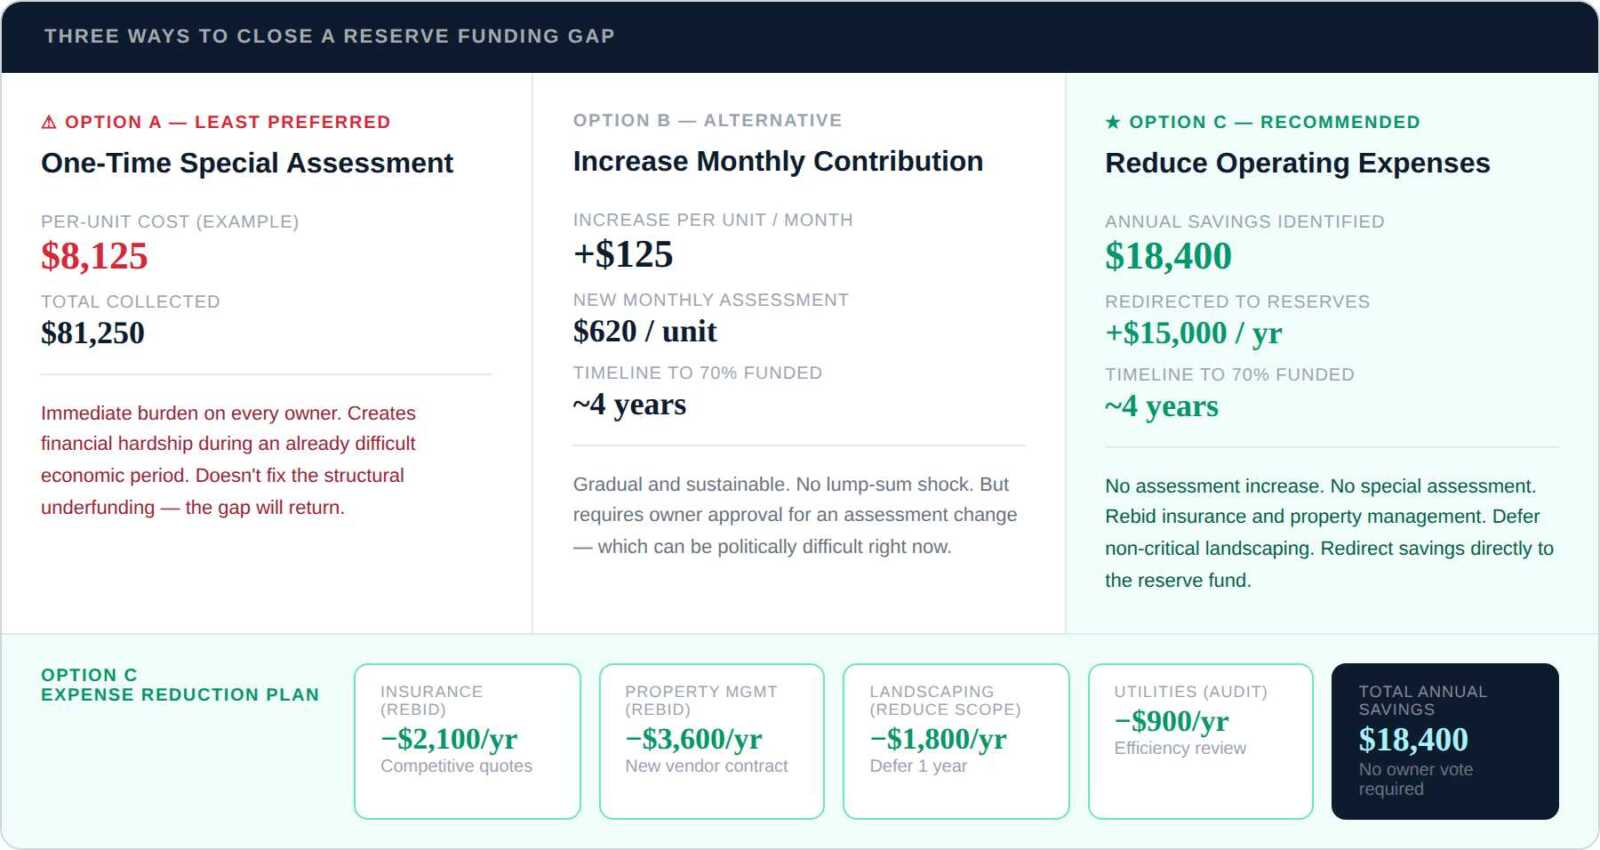Image resolution: width=1600 pixels, height=850 pixels.
Task: Click the Increase Monthly Contribution heading
Action: pos(778,161)
